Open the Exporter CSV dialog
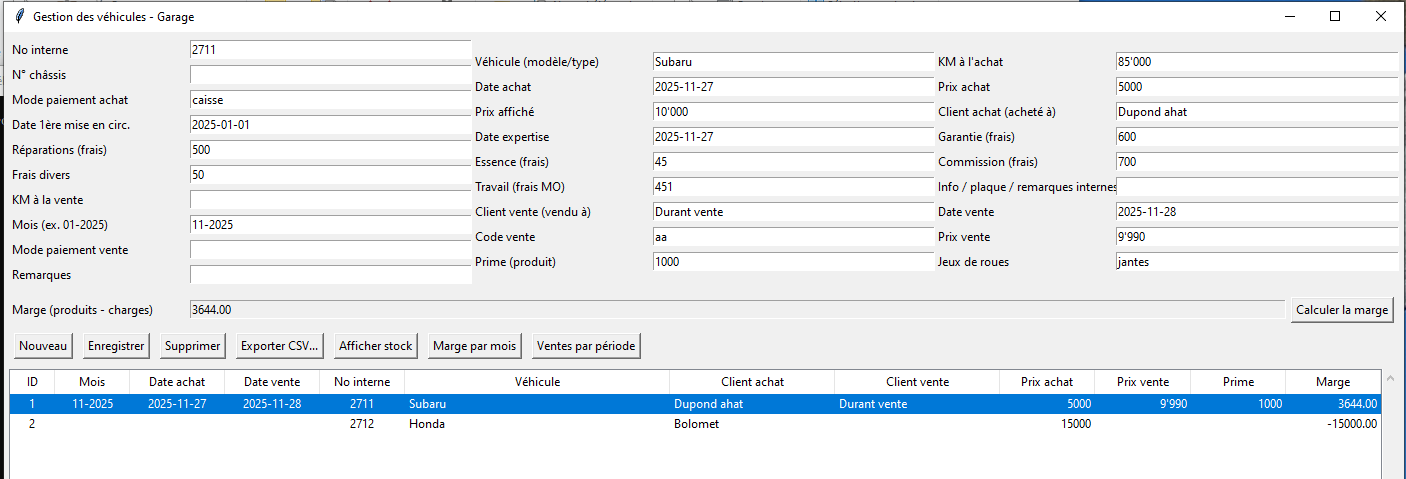1406x479 pixels. pyautogui.click(x=280, y=346)
